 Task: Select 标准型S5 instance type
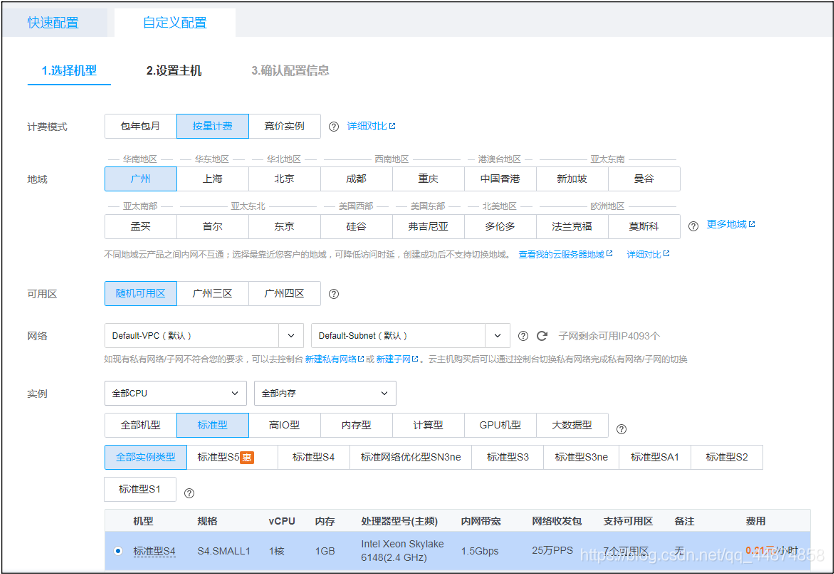tap(232, 457)
